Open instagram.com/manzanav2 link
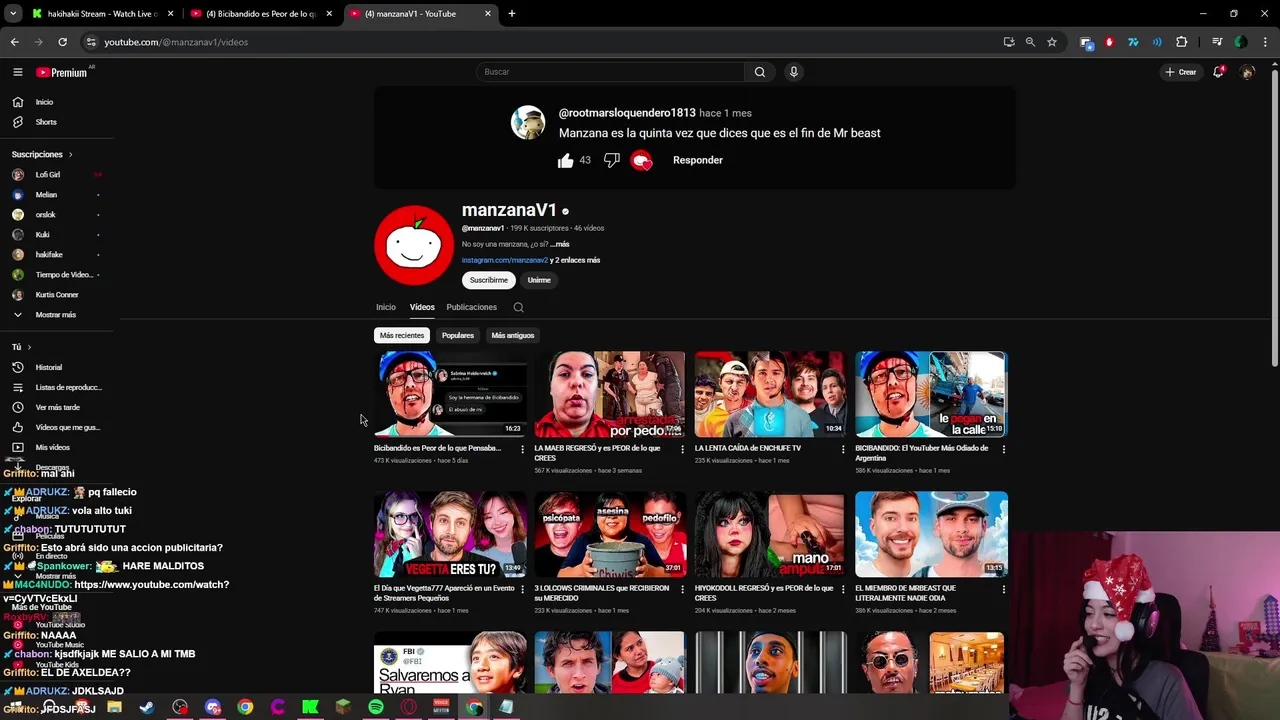This screenshot has width=1280, height=720. pyautogui.click(x=505, y=260)
